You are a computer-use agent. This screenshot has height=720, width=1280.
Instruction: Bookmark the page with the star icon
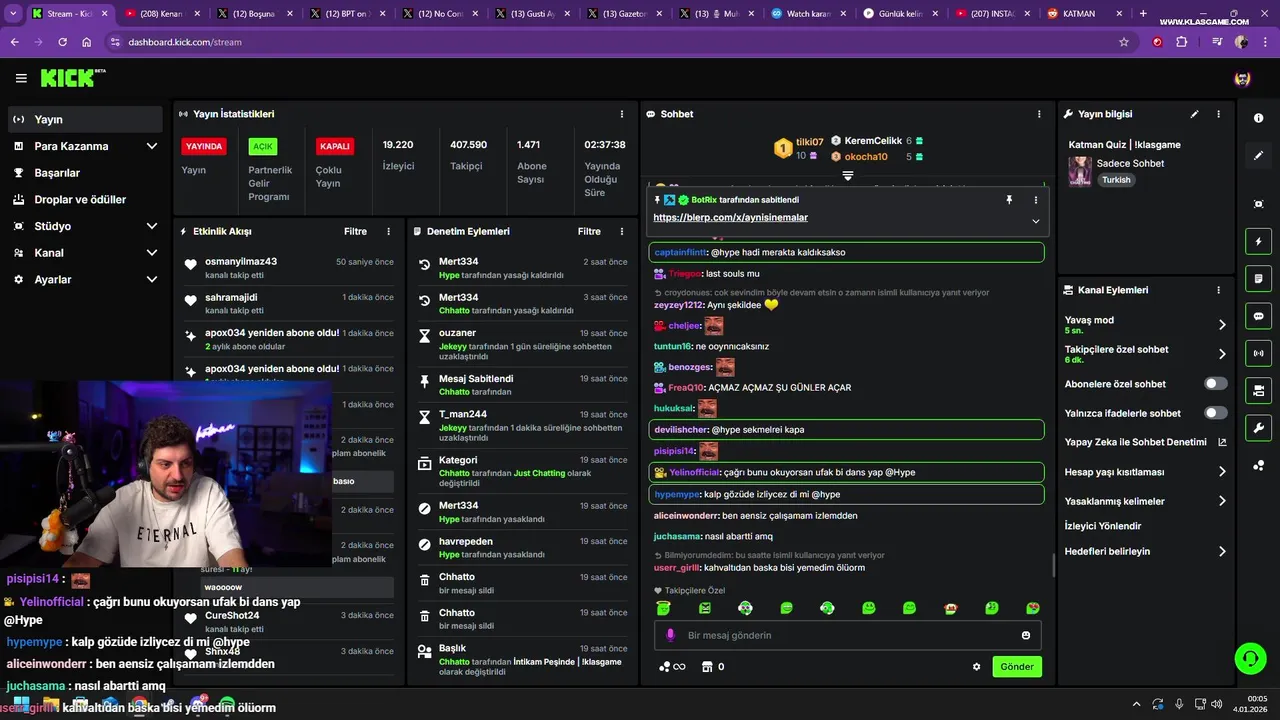[1124, 42]
